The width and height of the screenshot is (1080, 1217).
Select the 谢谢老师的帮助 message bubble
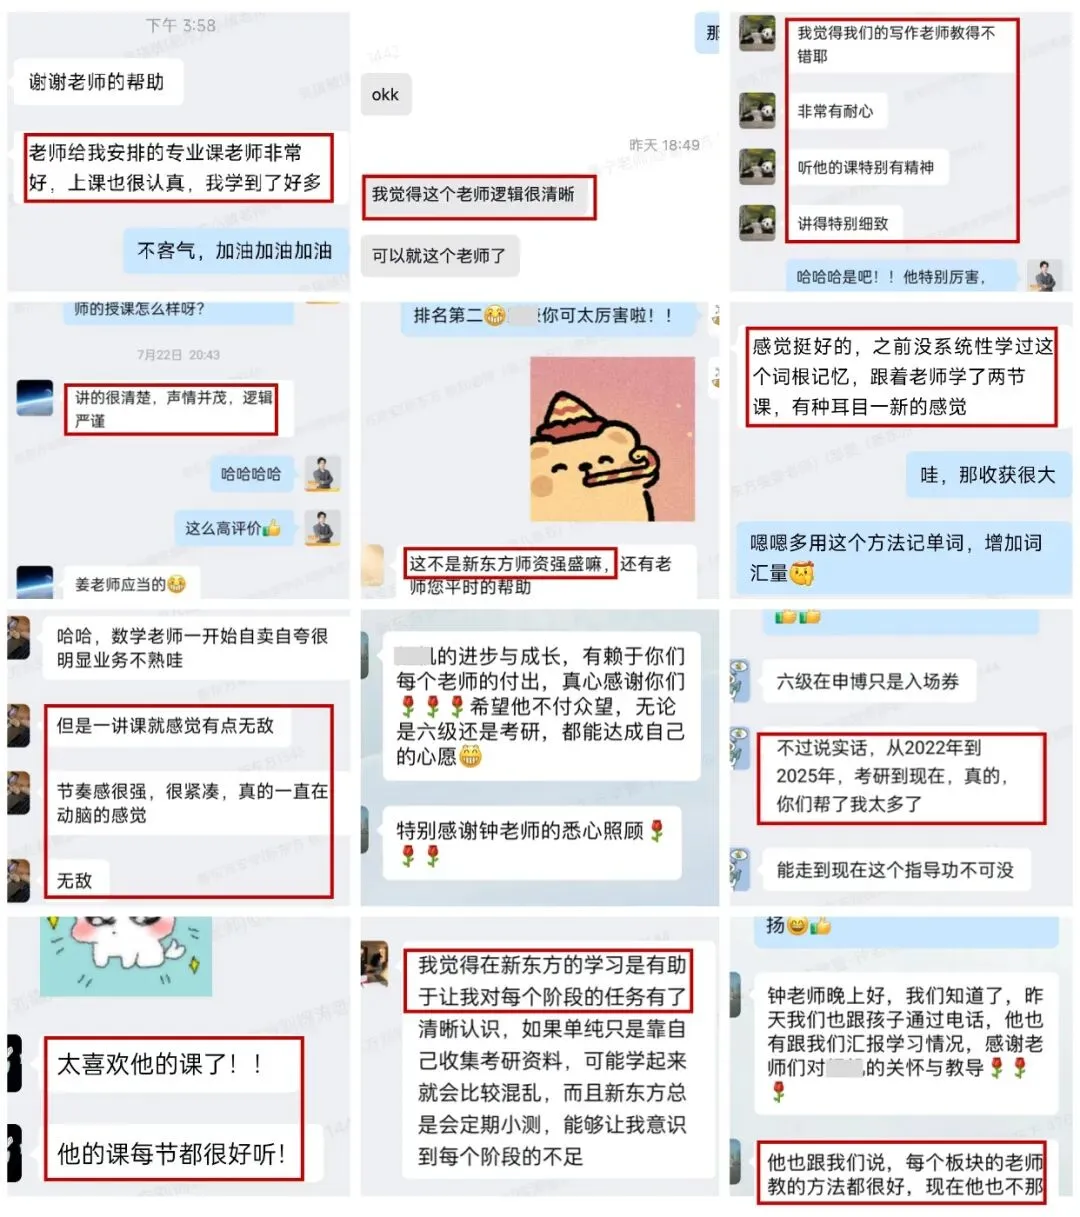97,82
